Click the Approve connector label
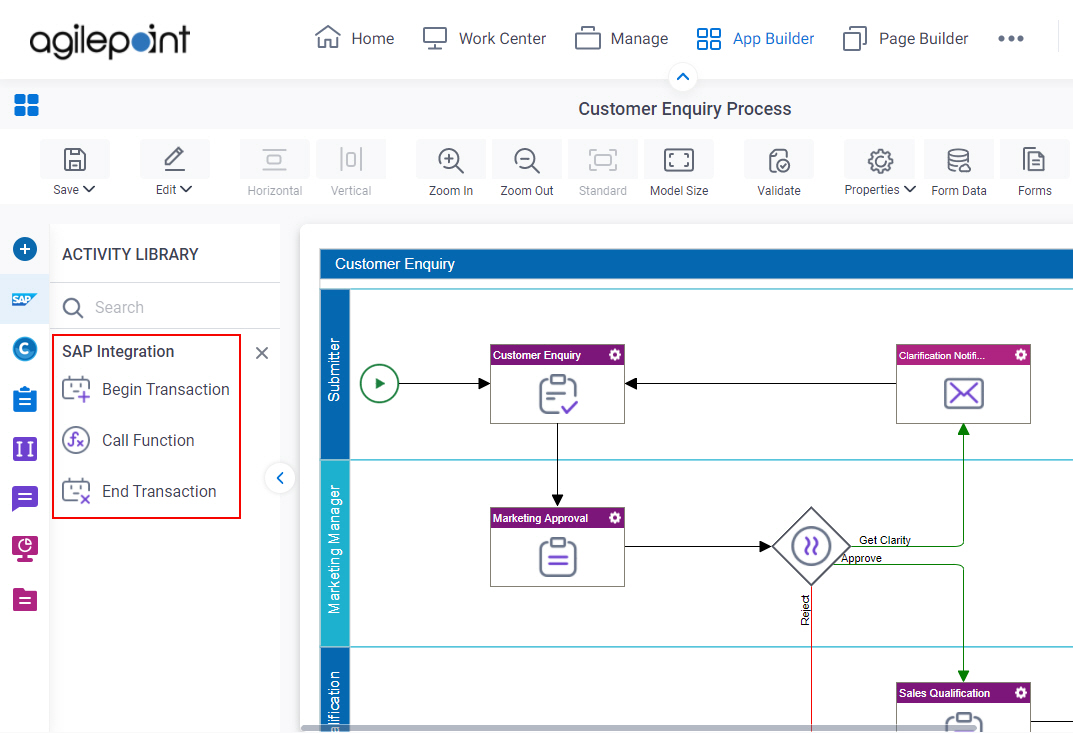Image resolution: width=1073 pixels, height=733 pixels. point(861,558)
